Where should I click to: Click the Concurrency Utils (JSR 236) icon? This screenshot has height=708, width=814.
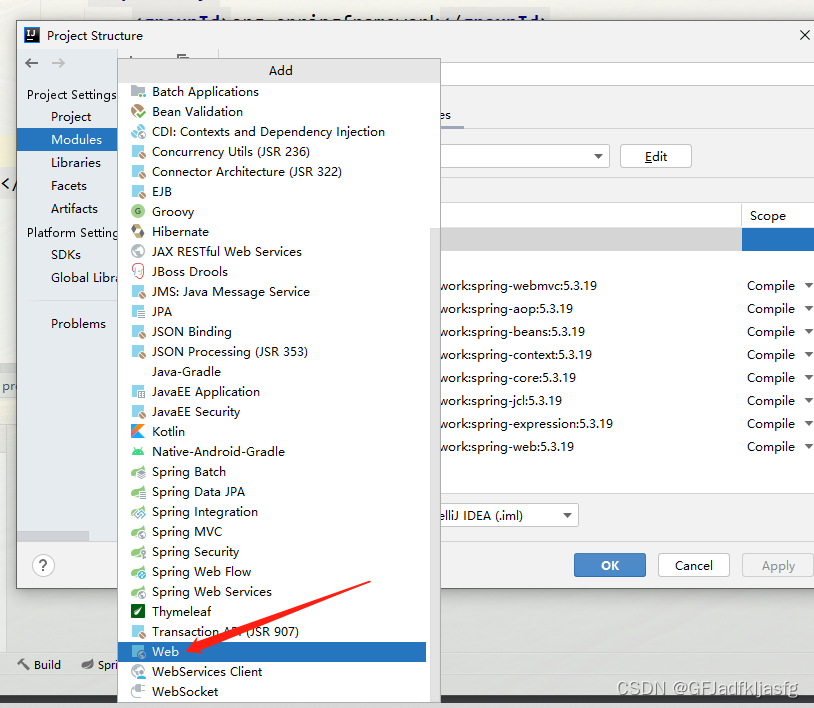(x=138, y=152)
